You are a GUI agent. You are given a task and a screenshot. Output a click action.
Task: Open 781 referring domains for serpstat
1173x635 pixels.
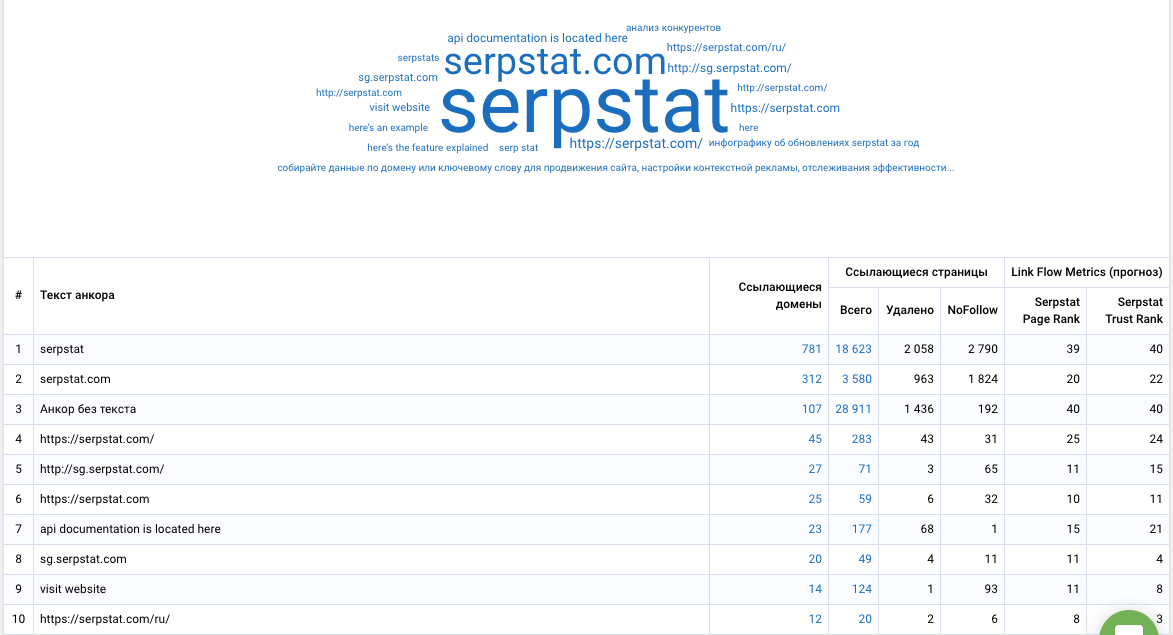[x=811, y=349]
